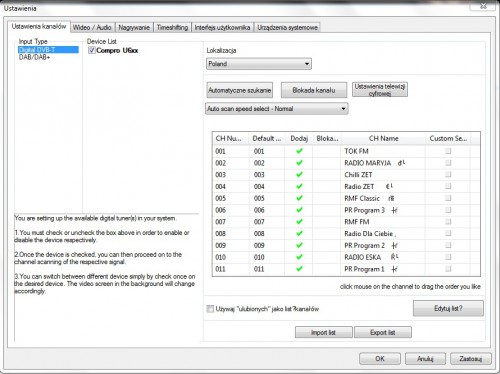
Task: Toggle Custom Se checkbox for RMF FM
Action: pyautogui.click(x=448, y=221)
